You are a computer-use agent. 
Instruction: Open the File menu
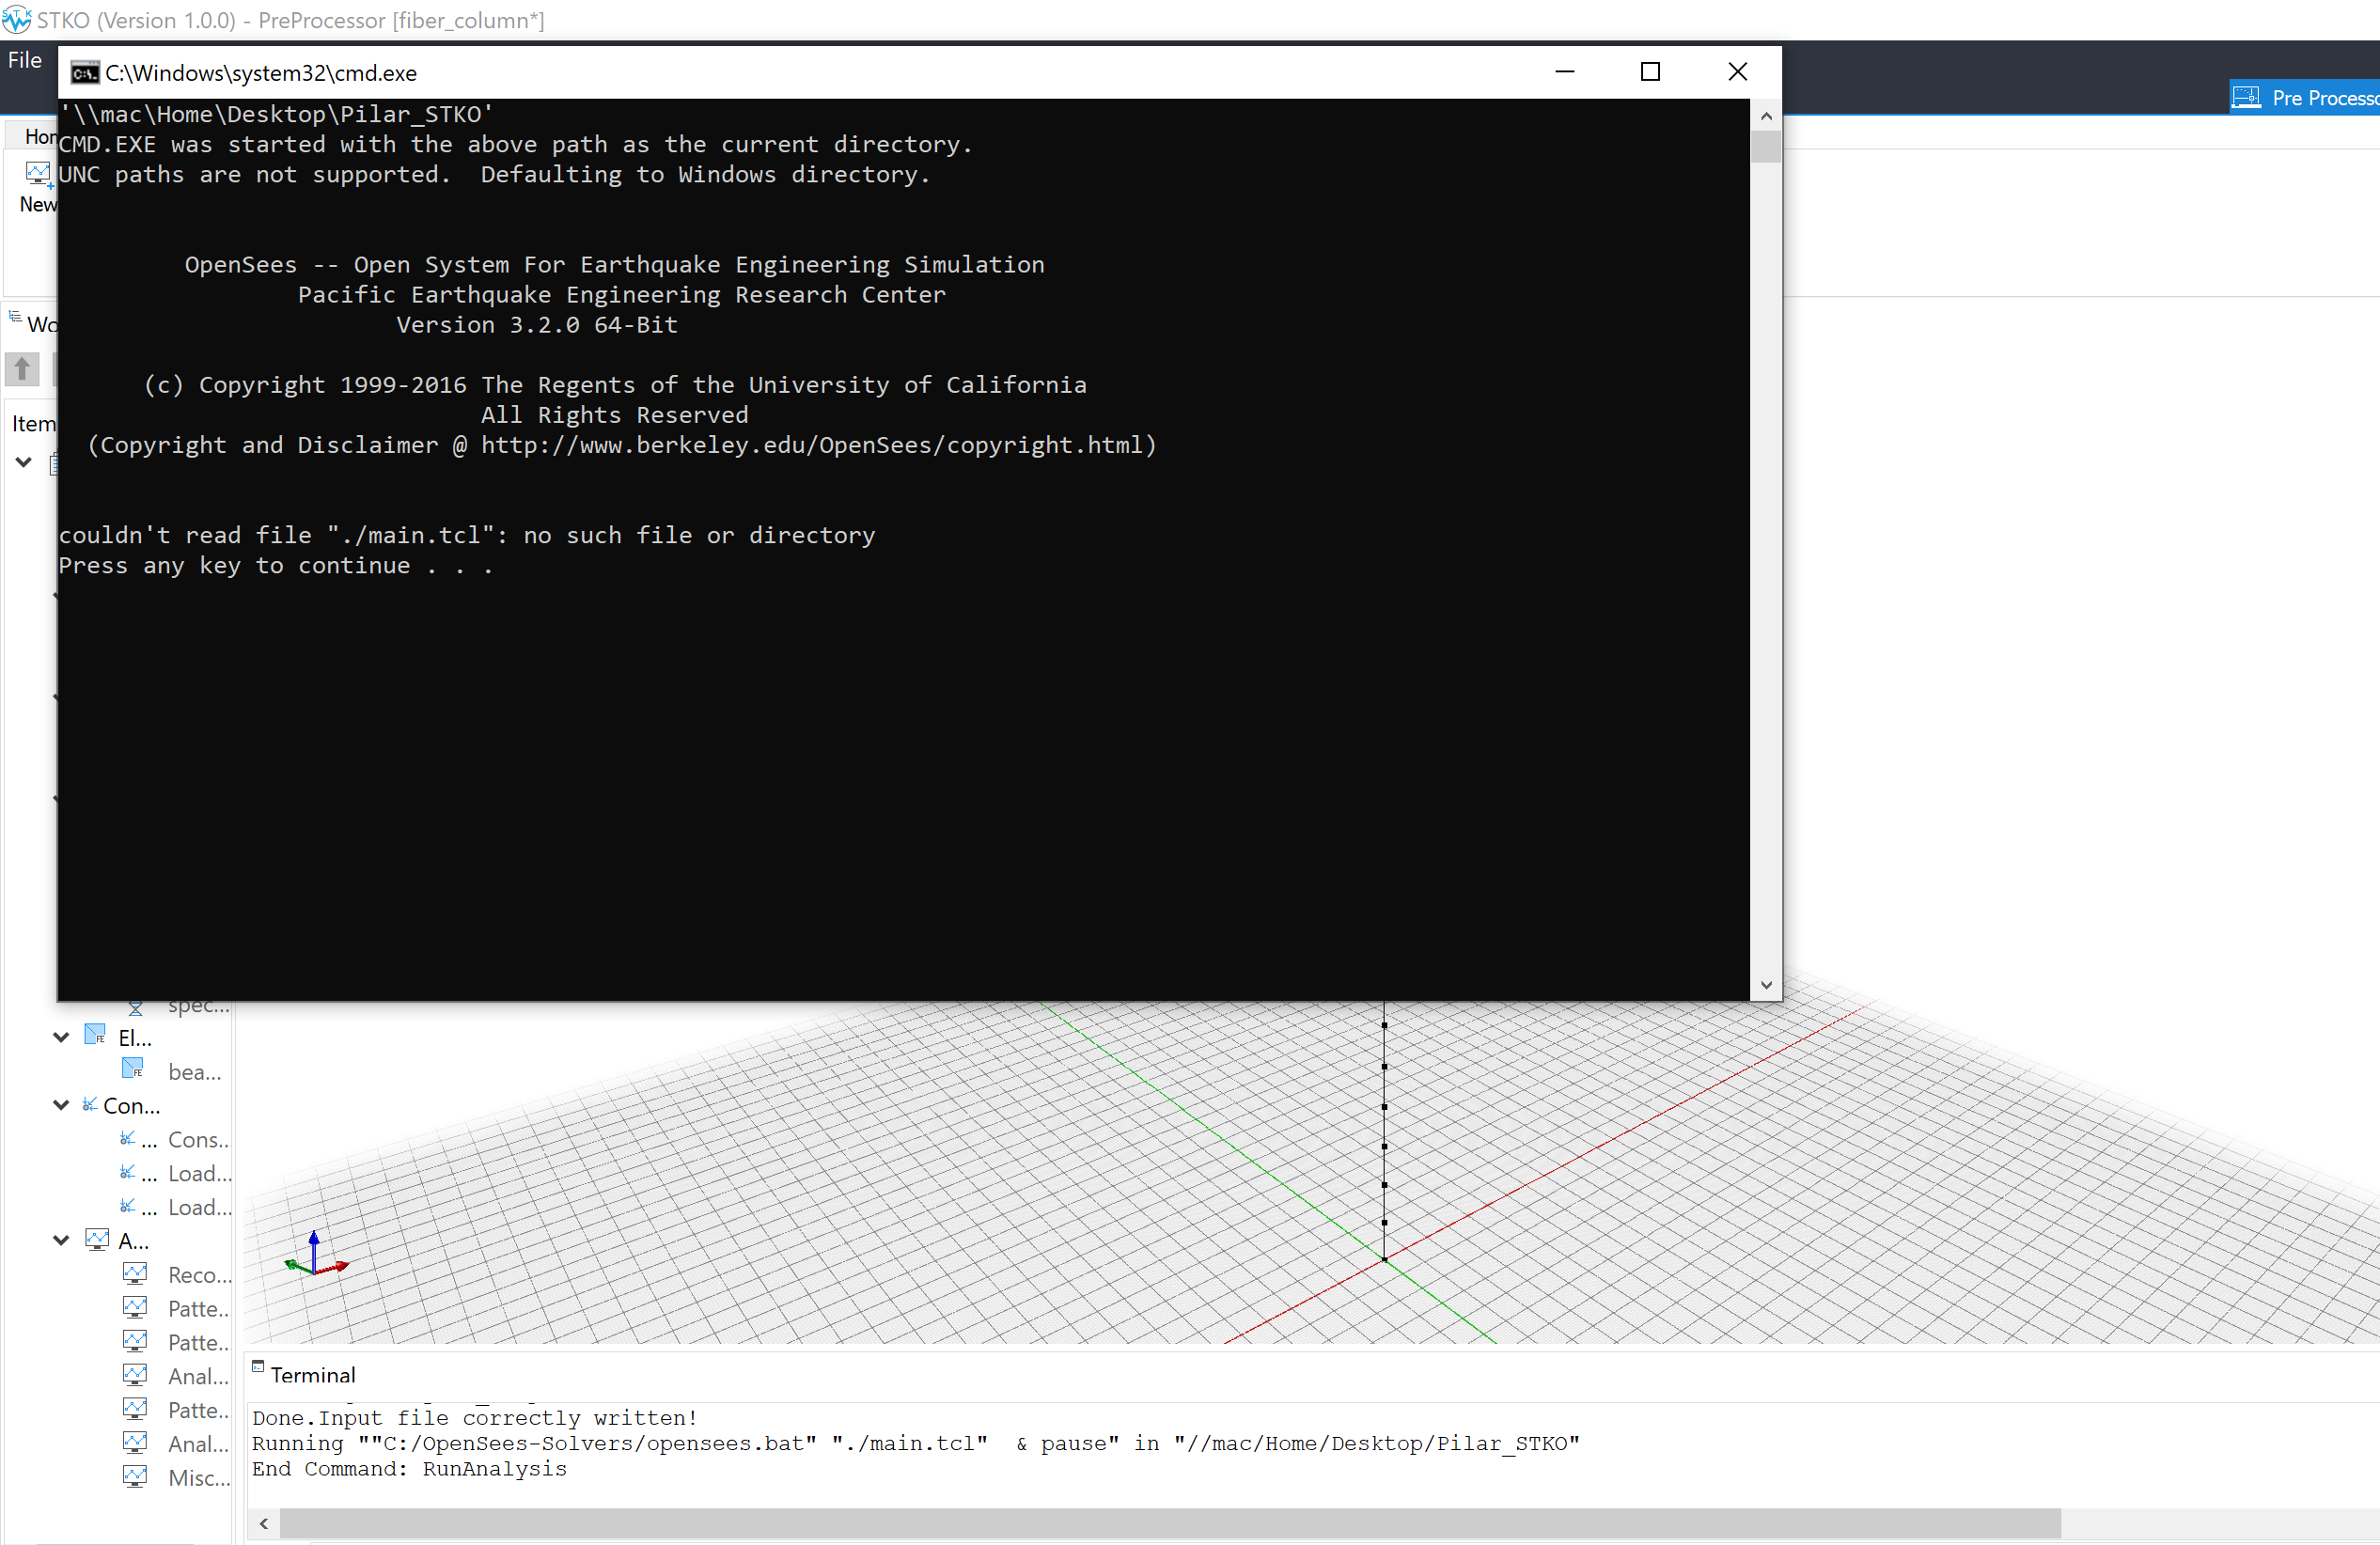25,60
